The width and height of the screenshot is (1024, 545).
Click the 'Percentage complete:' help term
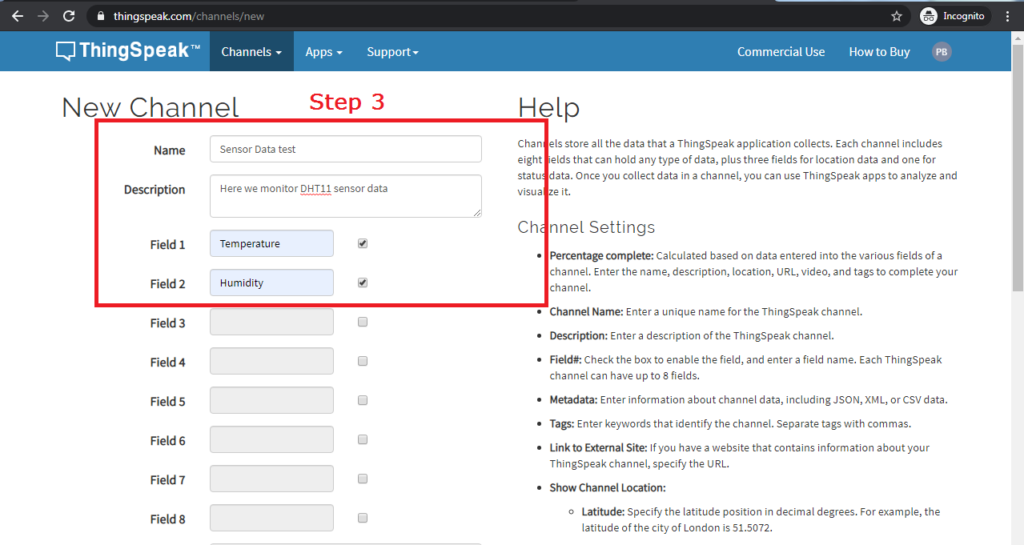601,256
